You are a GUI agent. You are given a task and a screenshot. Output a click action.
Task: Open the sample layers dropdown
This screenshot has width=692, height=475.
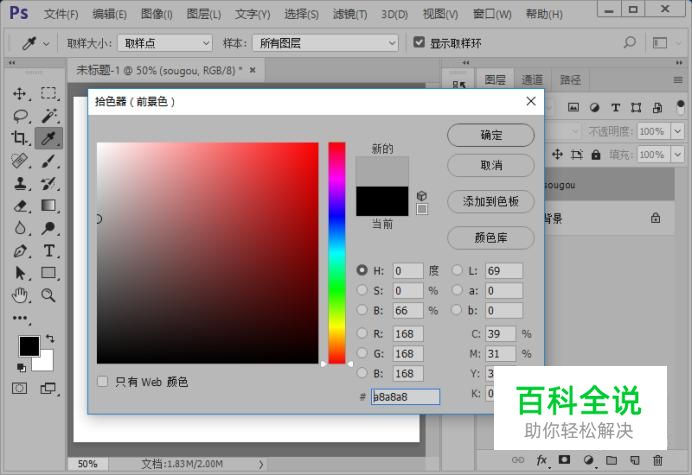[326, 43]
